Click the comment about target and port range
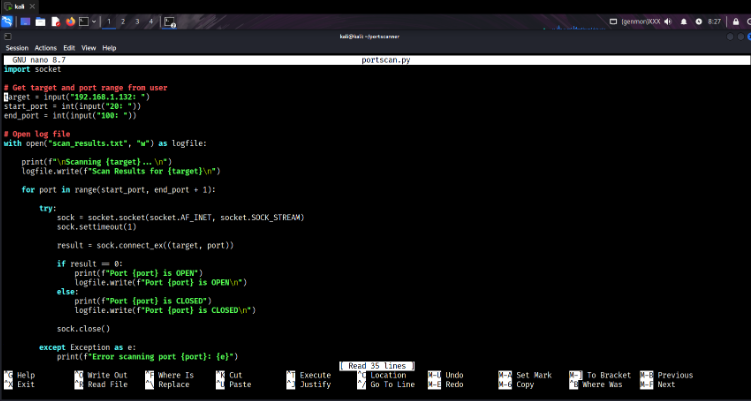This screenshot has width=751, height=401. [x=85, y=88]
